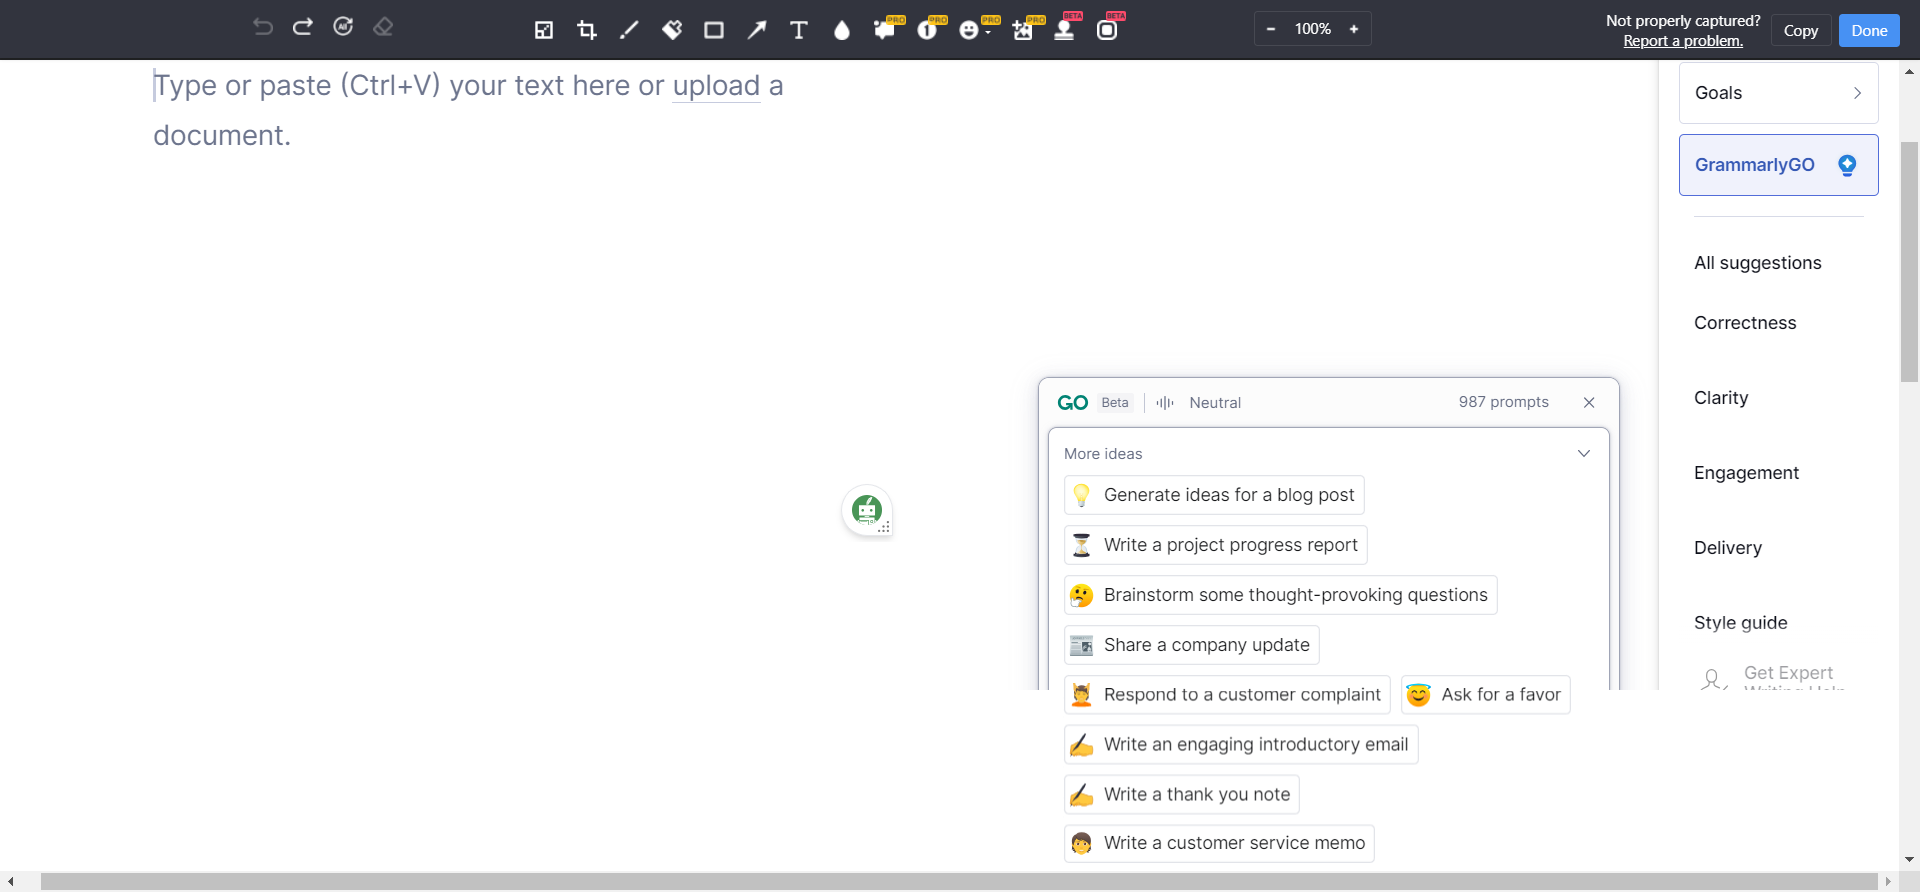This screenshot has height=892, width=1920.
Task: Switch to All suggestions
Action: tap(1758, 263)
